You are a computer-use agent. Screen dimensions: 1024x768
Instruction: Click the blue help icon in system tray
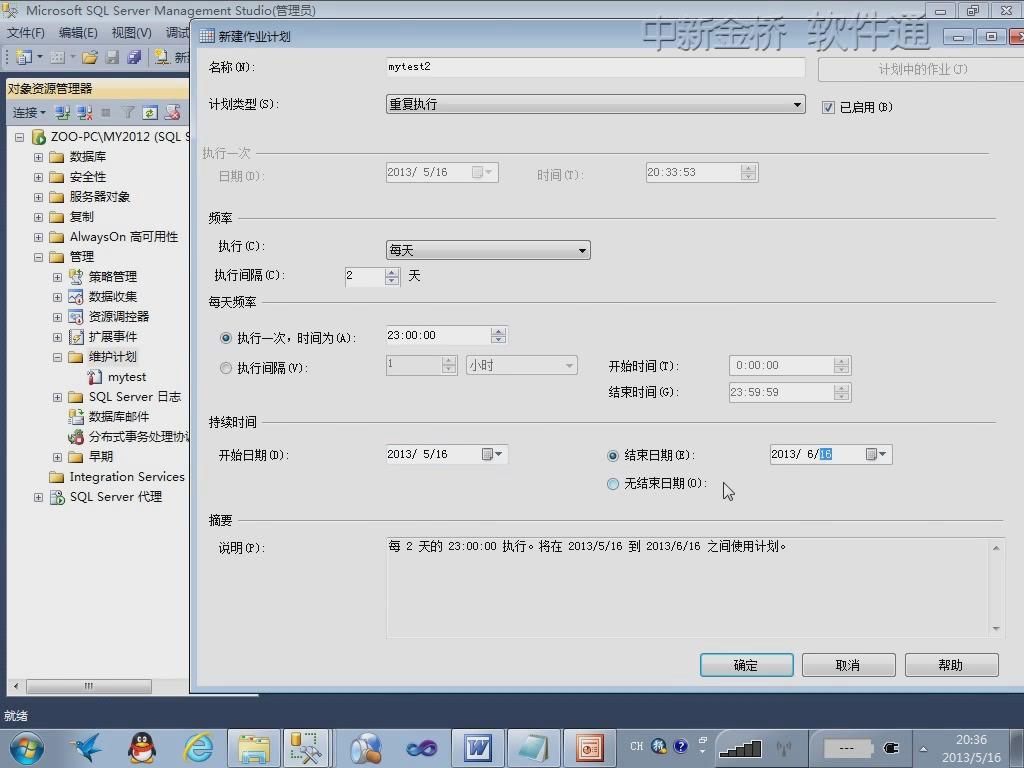point(680,746)
